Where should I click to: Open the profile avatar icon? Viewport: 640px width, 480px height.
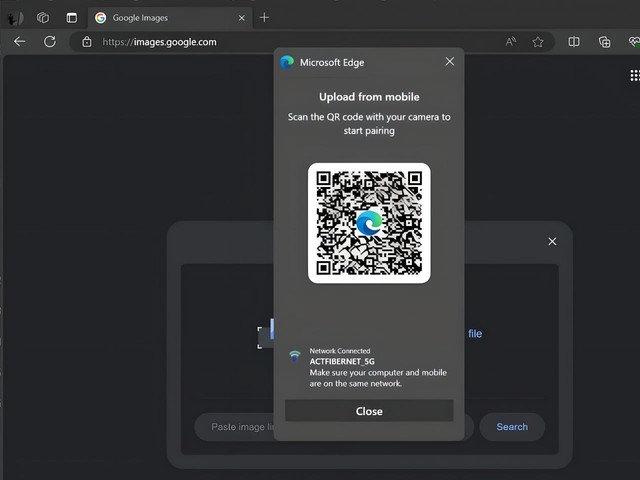[16, 18]
